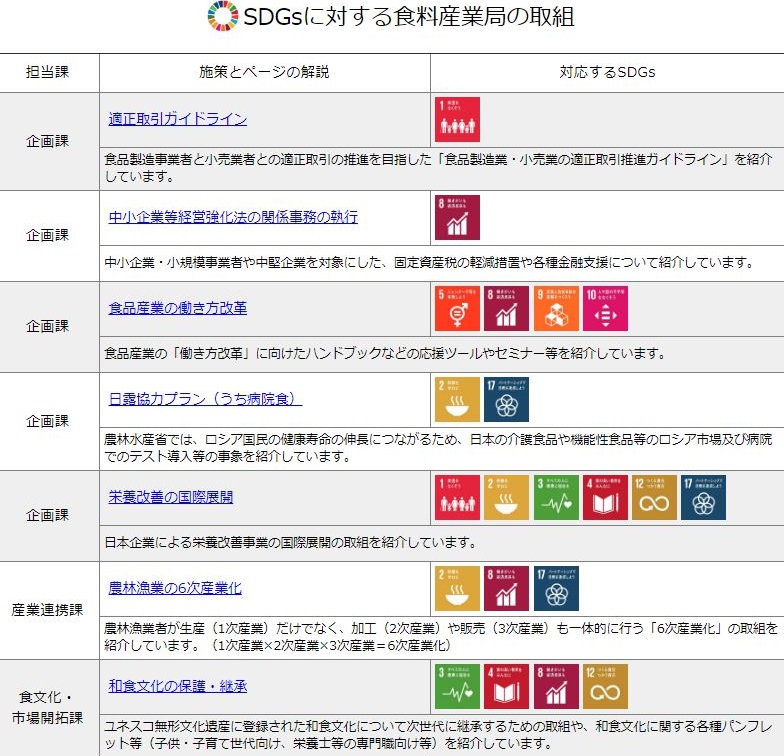The image size is (784, 756).
Task: Click SDG 17 icon in 6次産業化 row
Action: click(x=556, y=588)
